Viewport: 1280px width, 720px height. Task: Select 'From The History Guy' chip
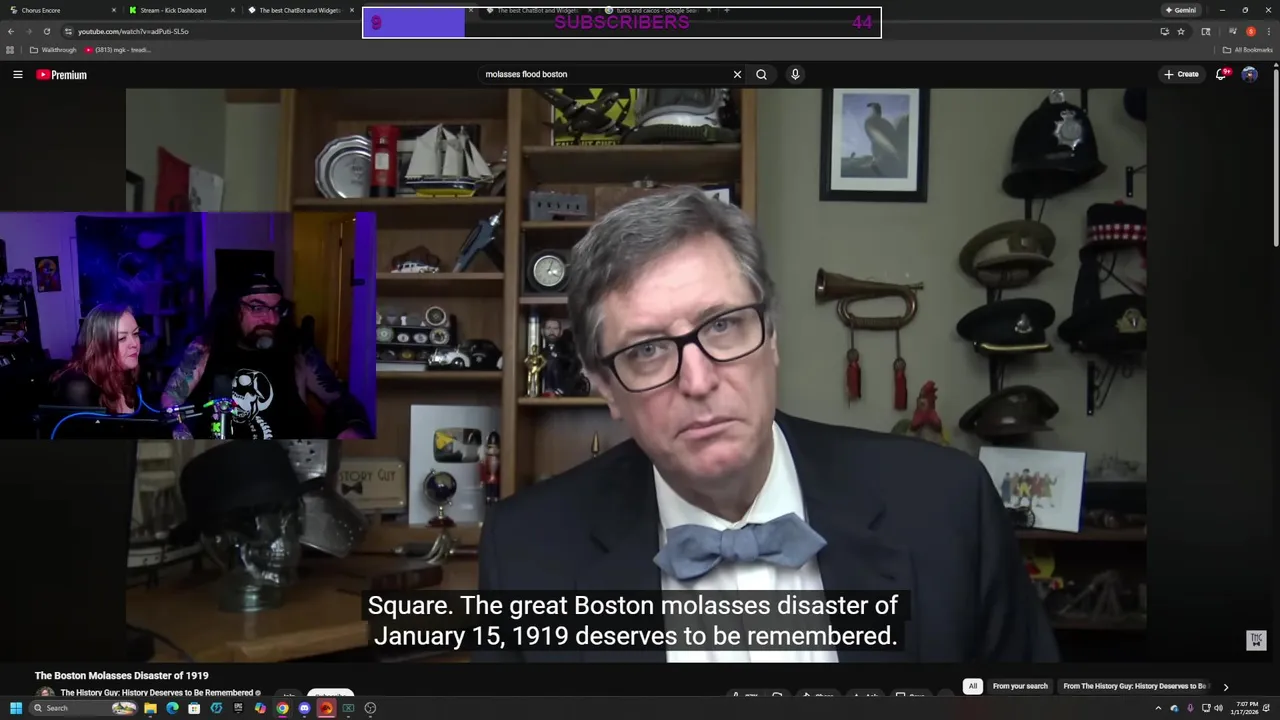[x=1135, y=686]
